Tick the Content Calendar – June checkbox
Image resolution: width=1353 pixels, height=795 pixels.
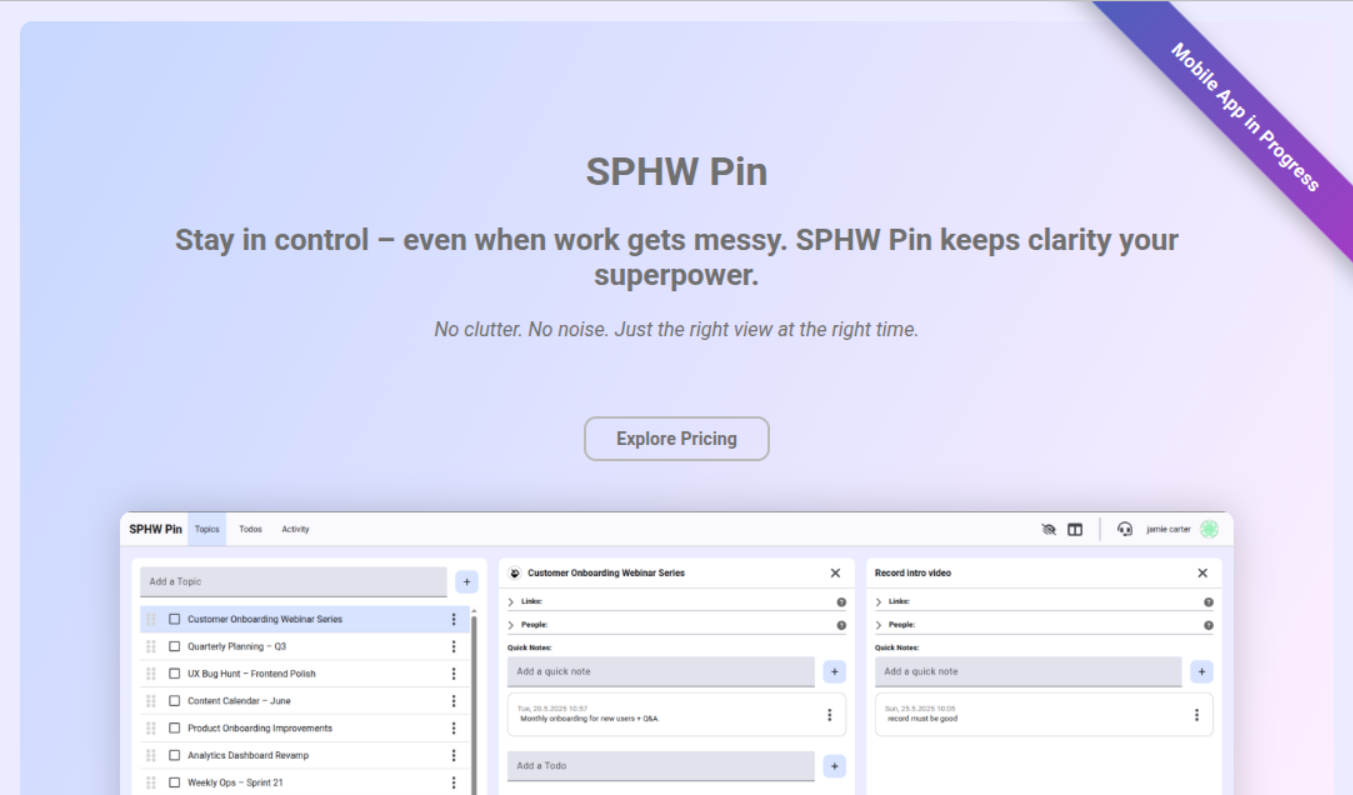pos(175,701)
